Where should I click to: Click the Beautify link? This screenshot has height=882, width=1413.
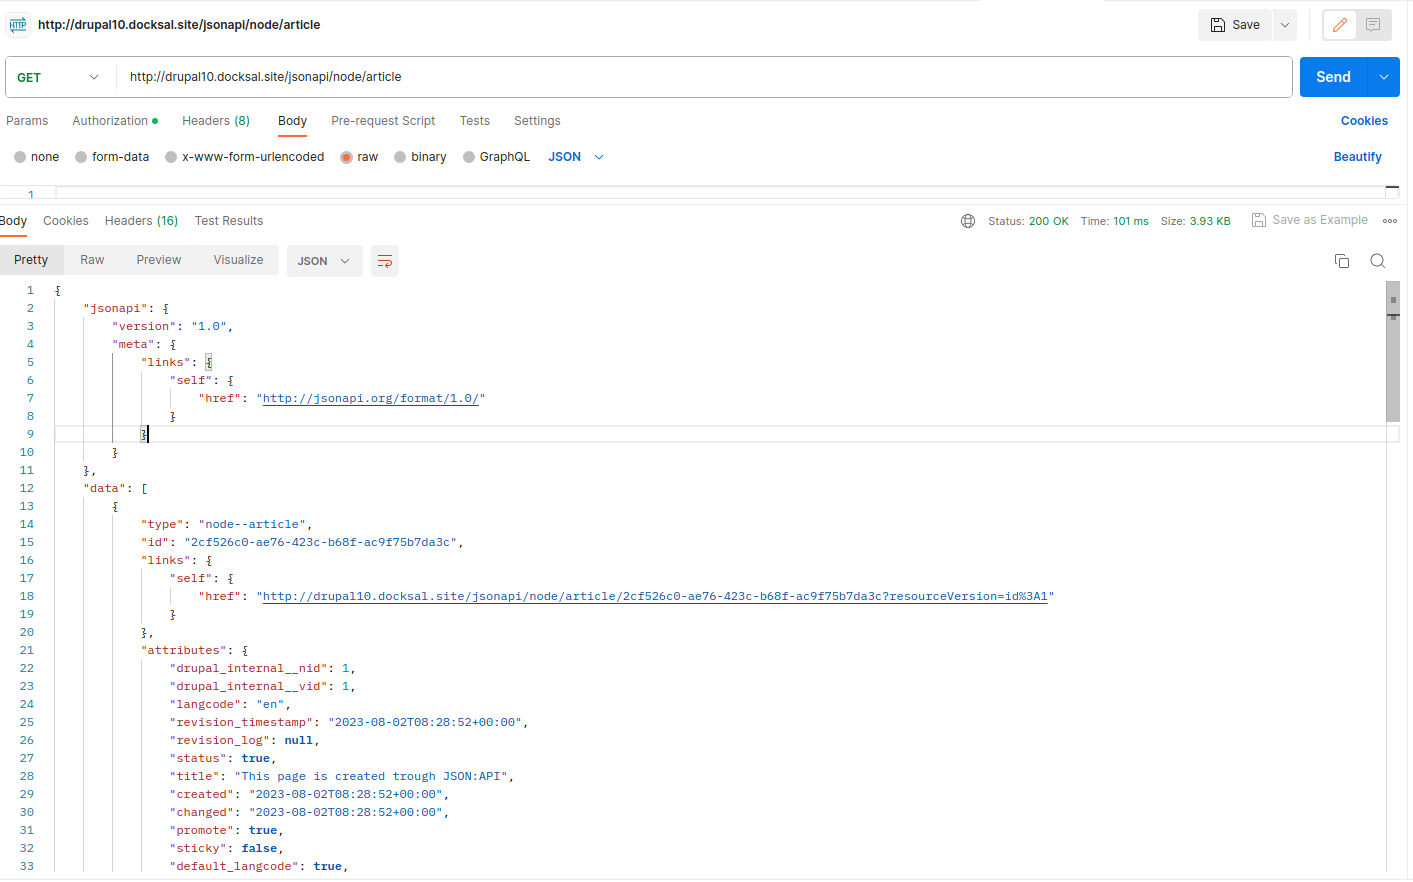point(1357,157)
